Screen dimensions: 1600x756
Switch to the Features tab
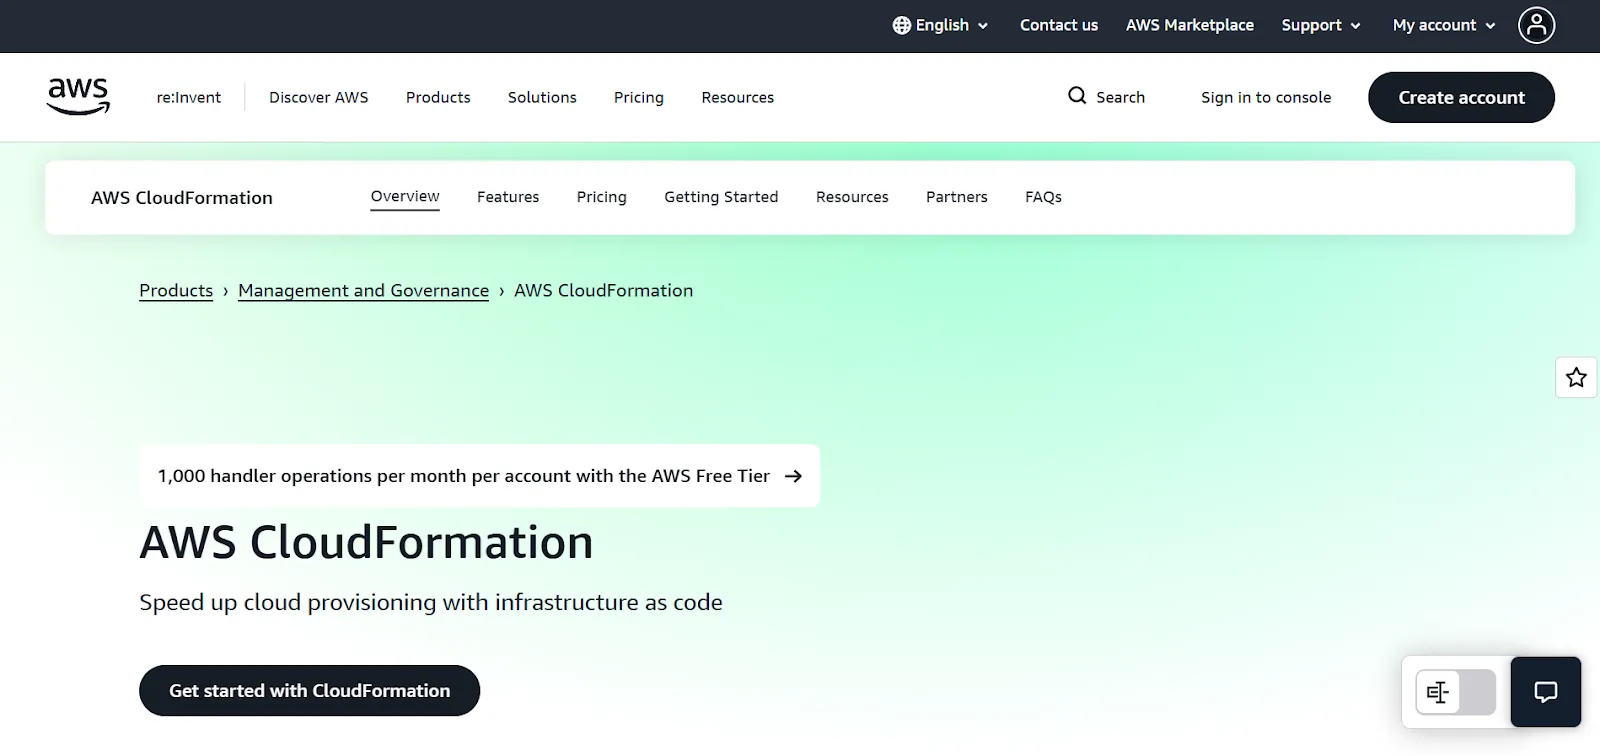coord(508,197)
